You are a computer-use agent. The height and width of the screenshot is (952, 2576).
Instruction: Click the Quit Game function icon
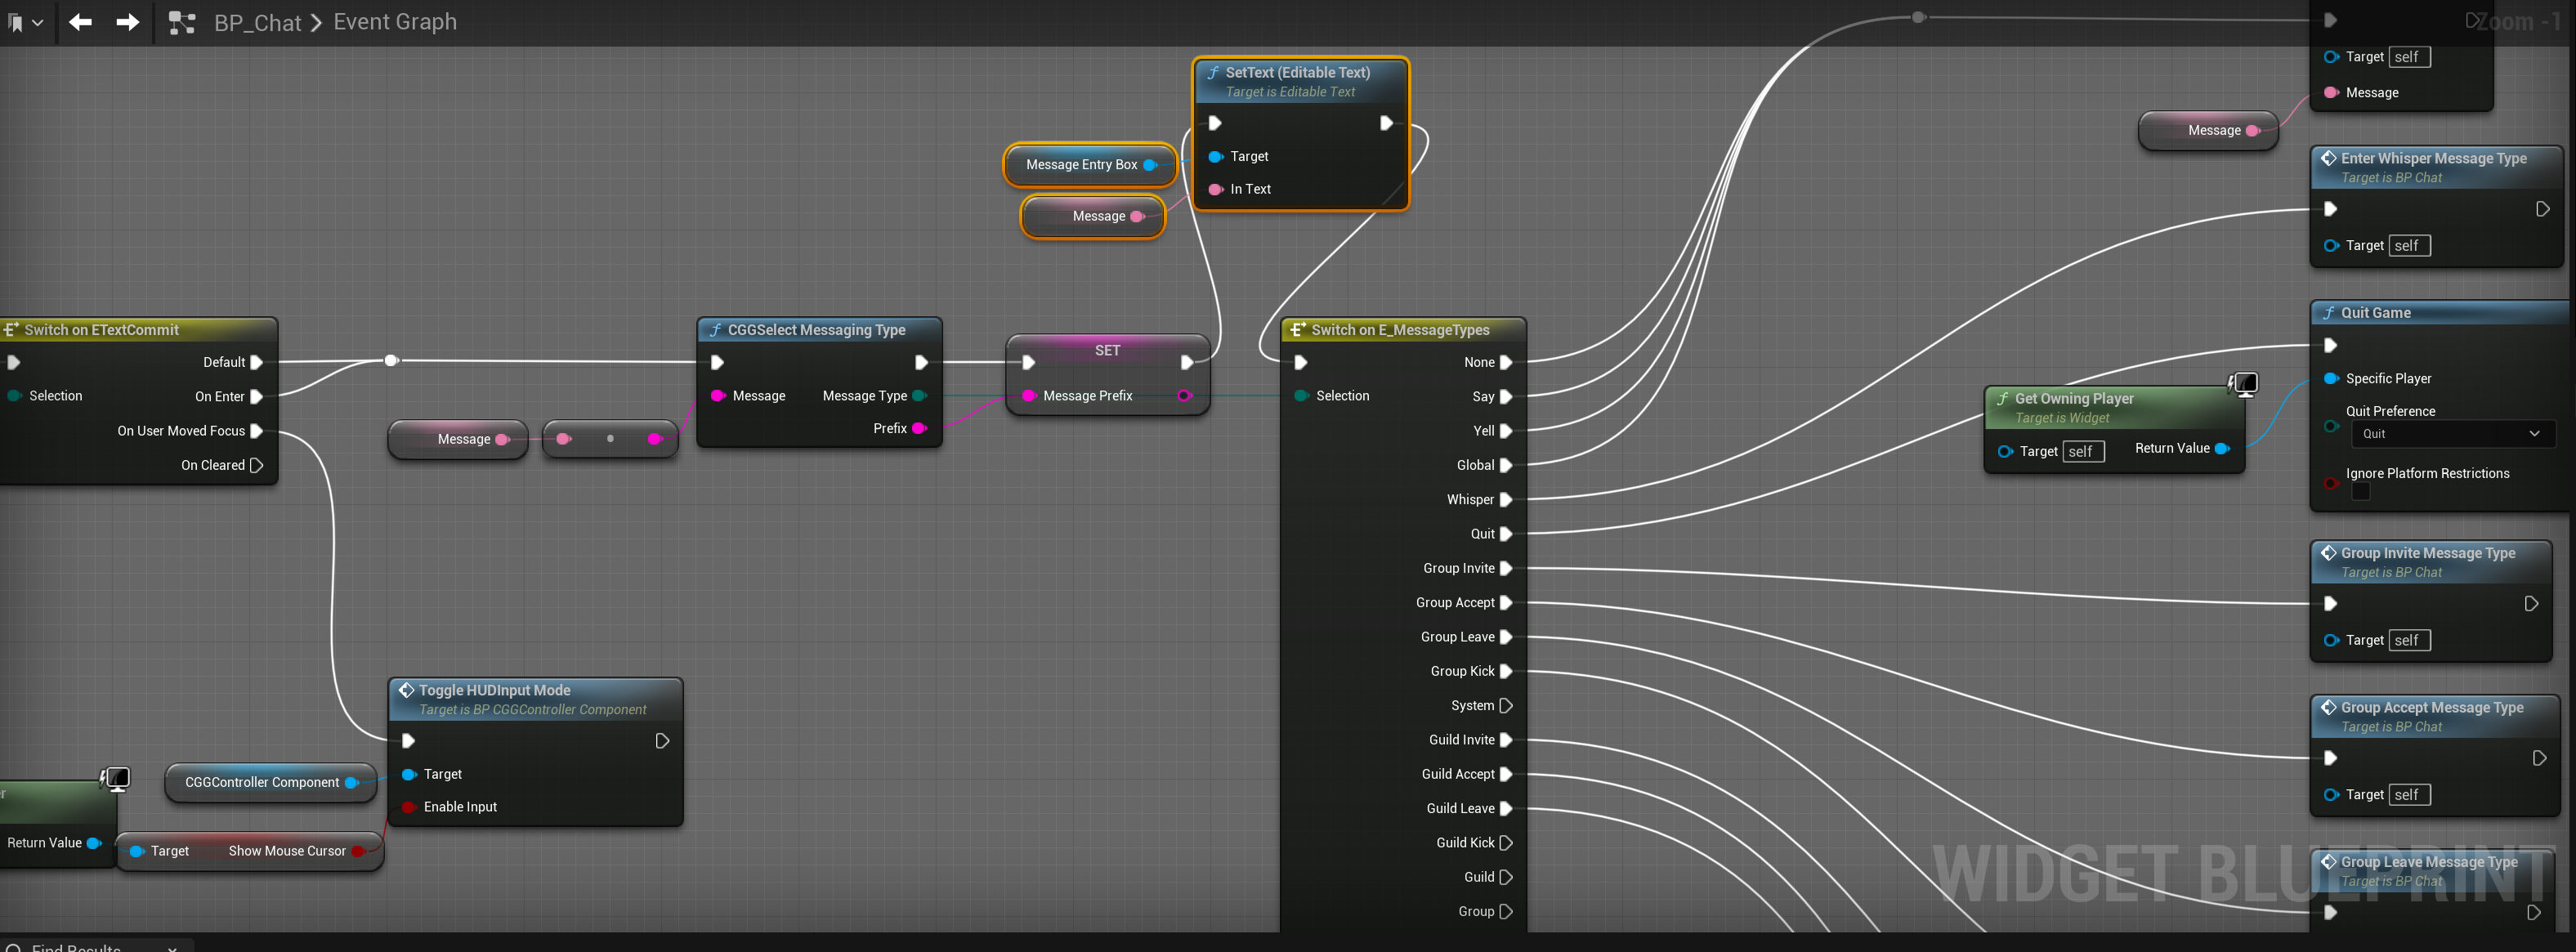click(x=2329, y=313)
